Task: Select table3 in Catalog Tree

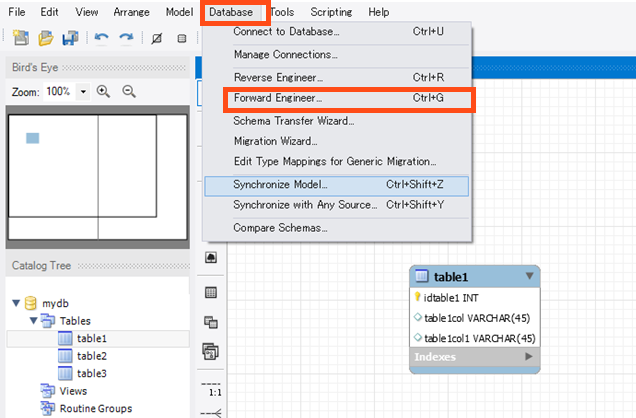Action: (92, 373)
